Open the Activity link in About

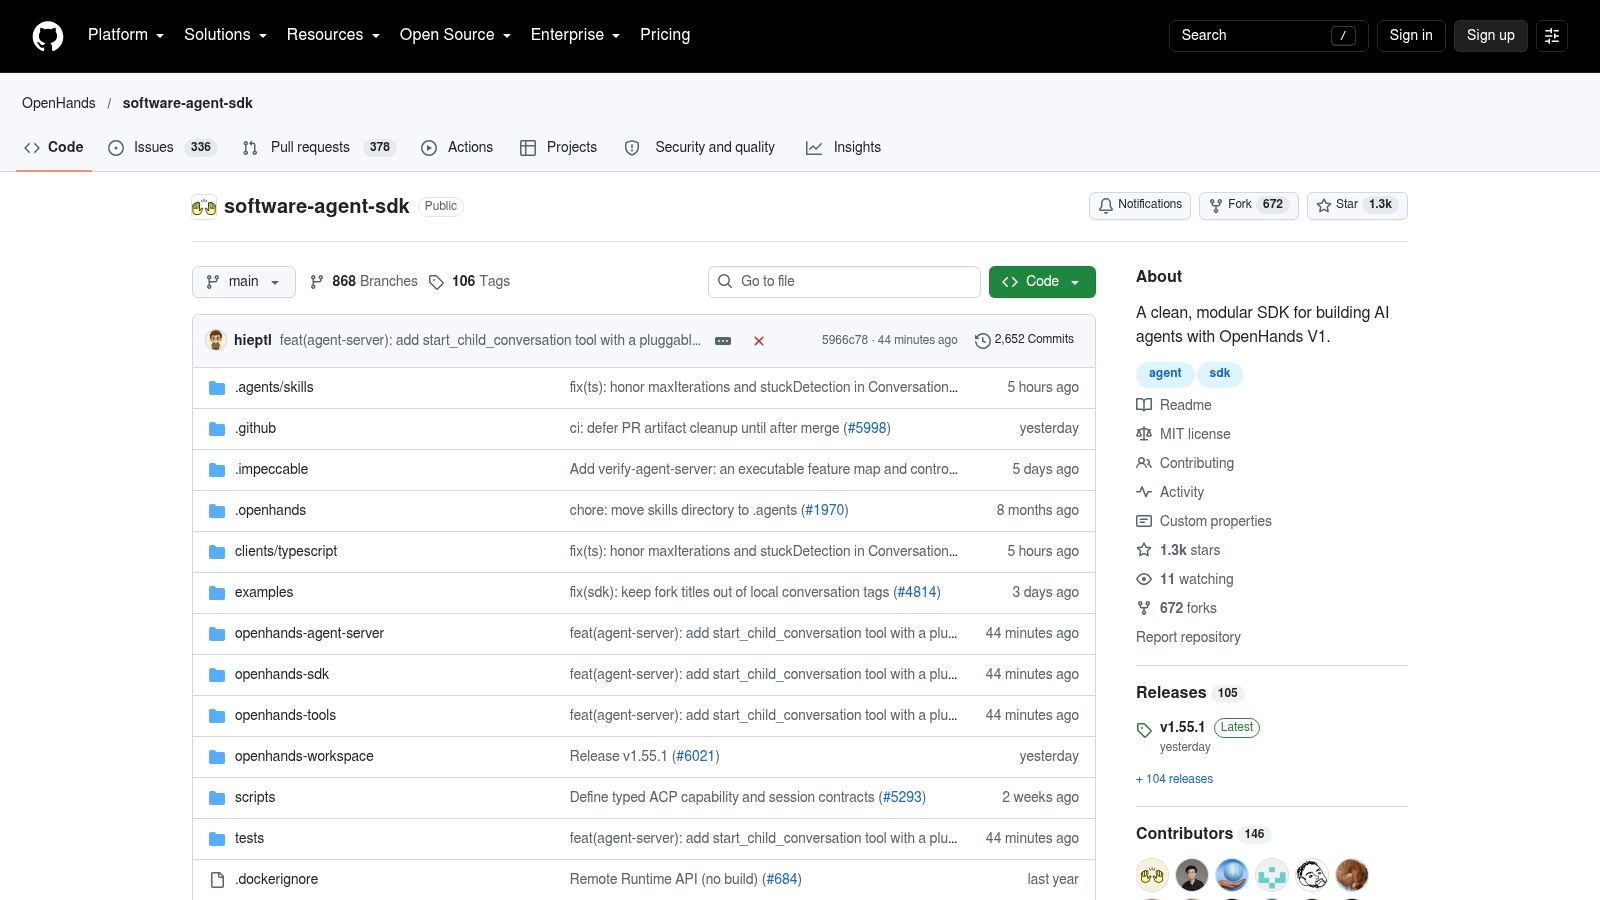pos(1171,492)
